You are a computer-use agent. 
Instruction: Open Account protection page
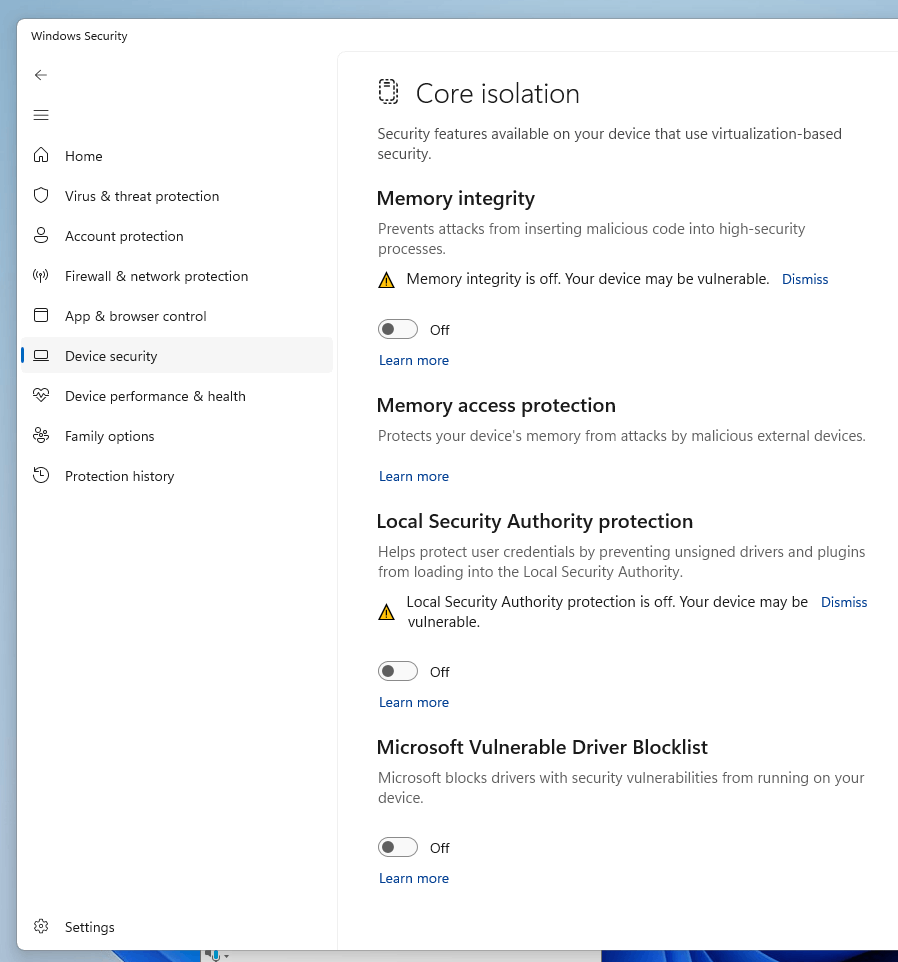click(x=177, y=236)
